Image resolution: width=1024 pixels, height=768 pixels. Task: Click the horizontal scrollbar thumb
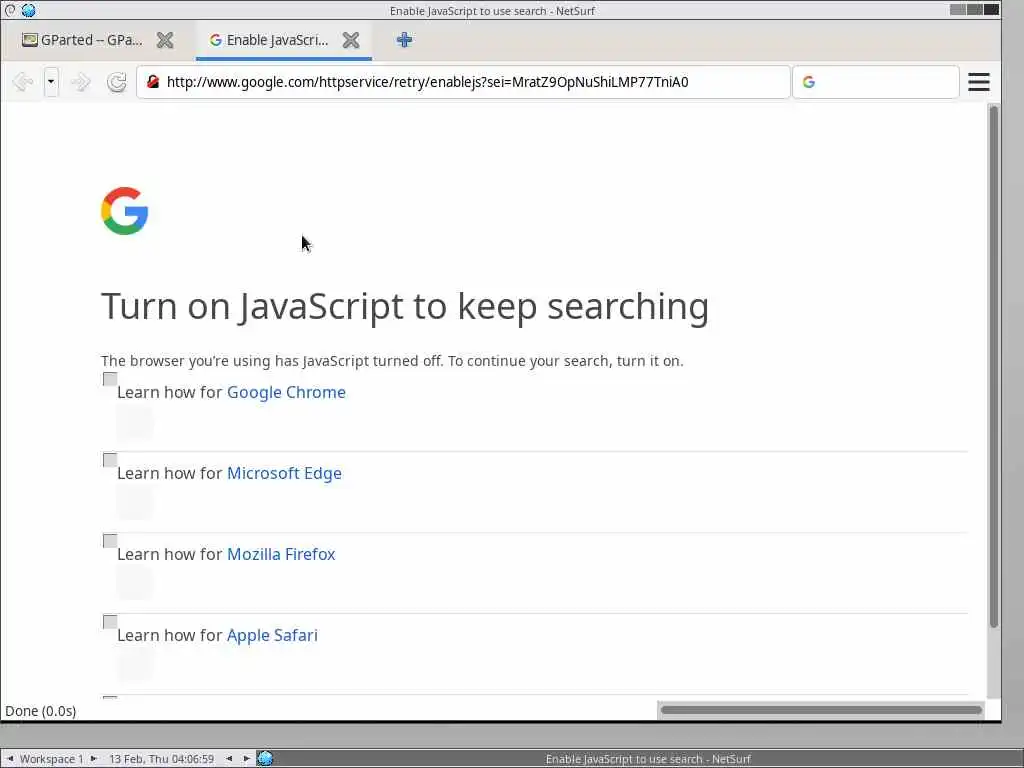click(821, 710)
